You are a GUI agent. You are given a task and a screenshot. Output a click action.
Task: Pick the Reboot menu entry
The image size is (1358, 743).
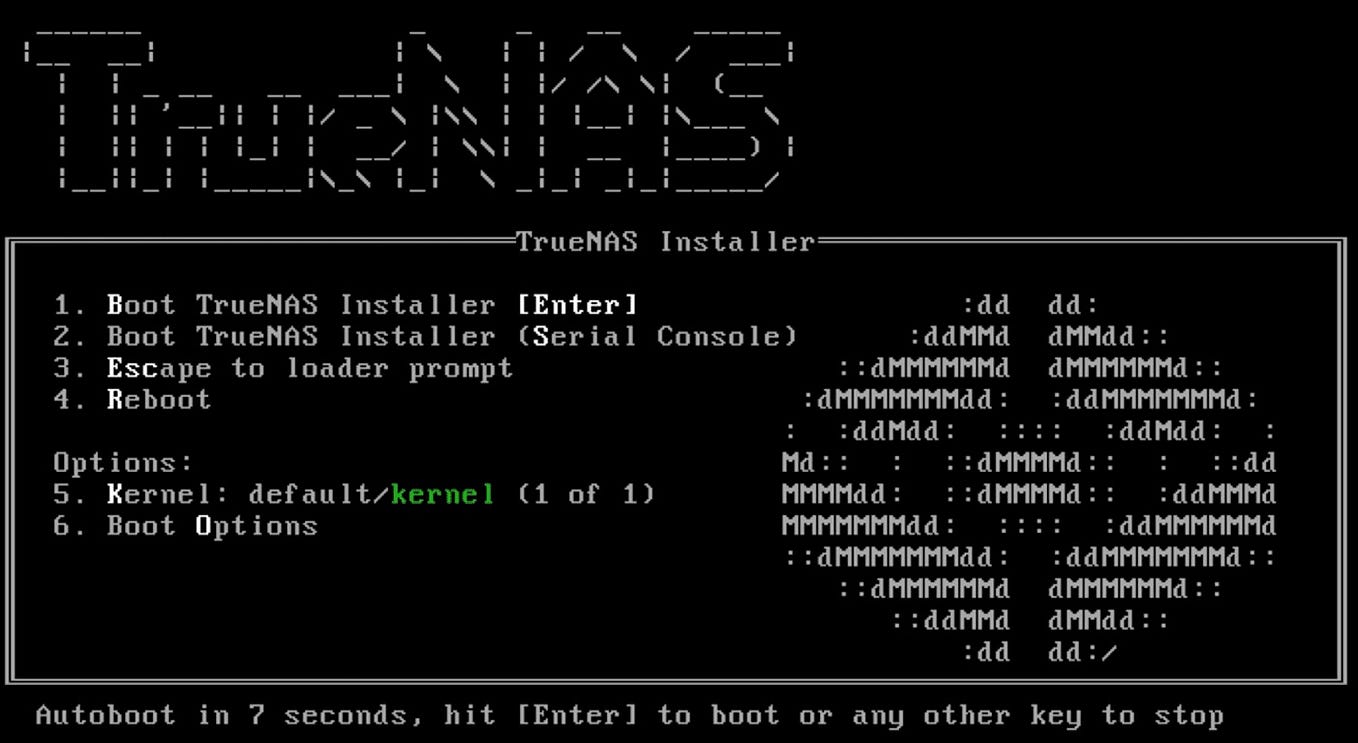132,400
